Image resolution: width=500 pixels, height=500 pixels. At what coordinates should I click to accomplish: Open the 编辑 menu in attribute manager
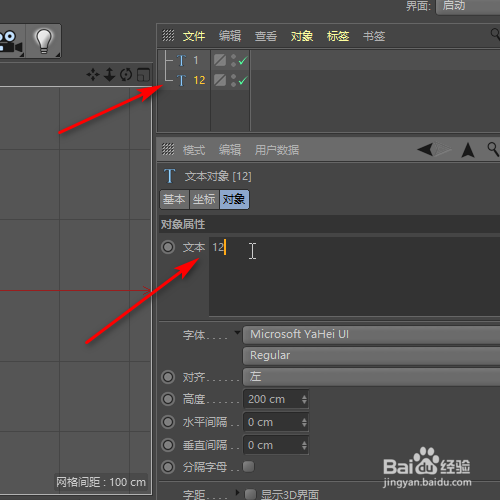click(230, 150)
